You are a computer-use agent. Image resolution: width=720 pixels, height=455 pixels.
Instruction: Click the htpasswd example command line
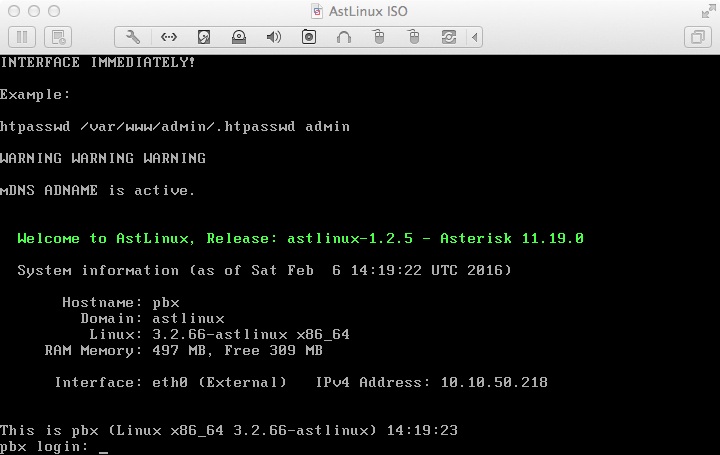tap(174, 127)
